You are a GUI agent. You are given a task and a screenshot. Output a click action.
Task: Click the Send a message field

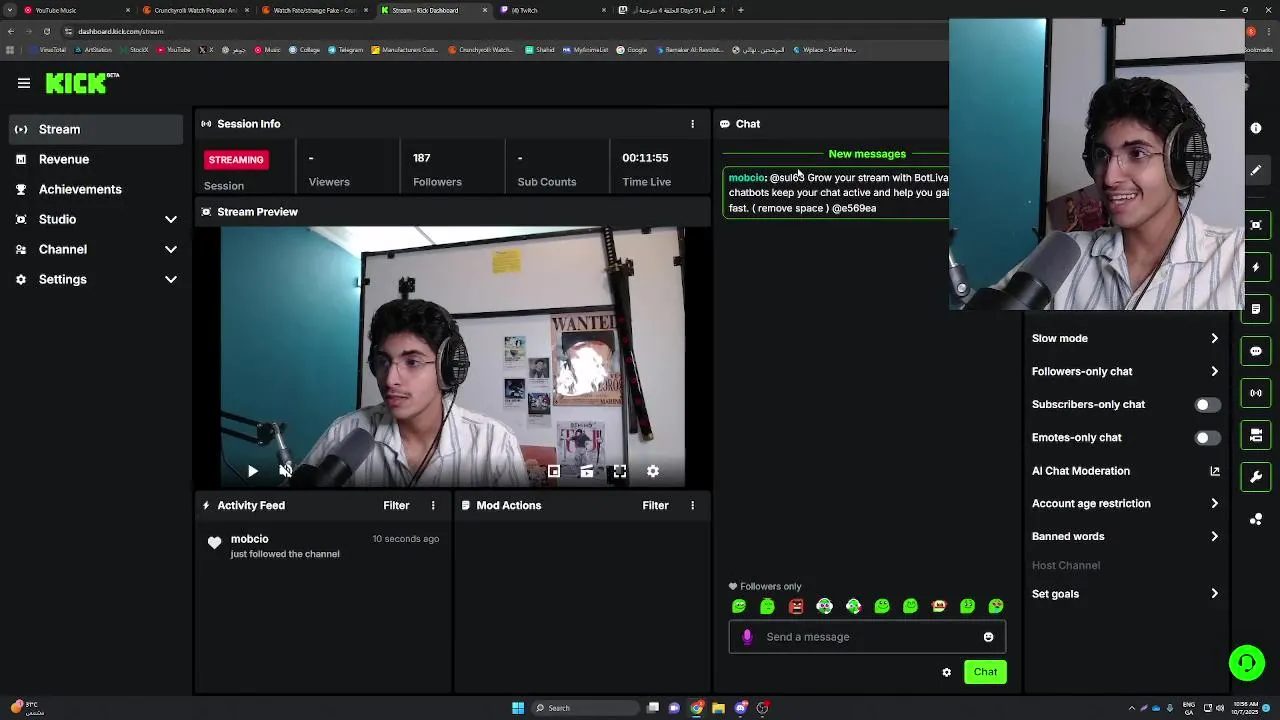tap(867, 637)
